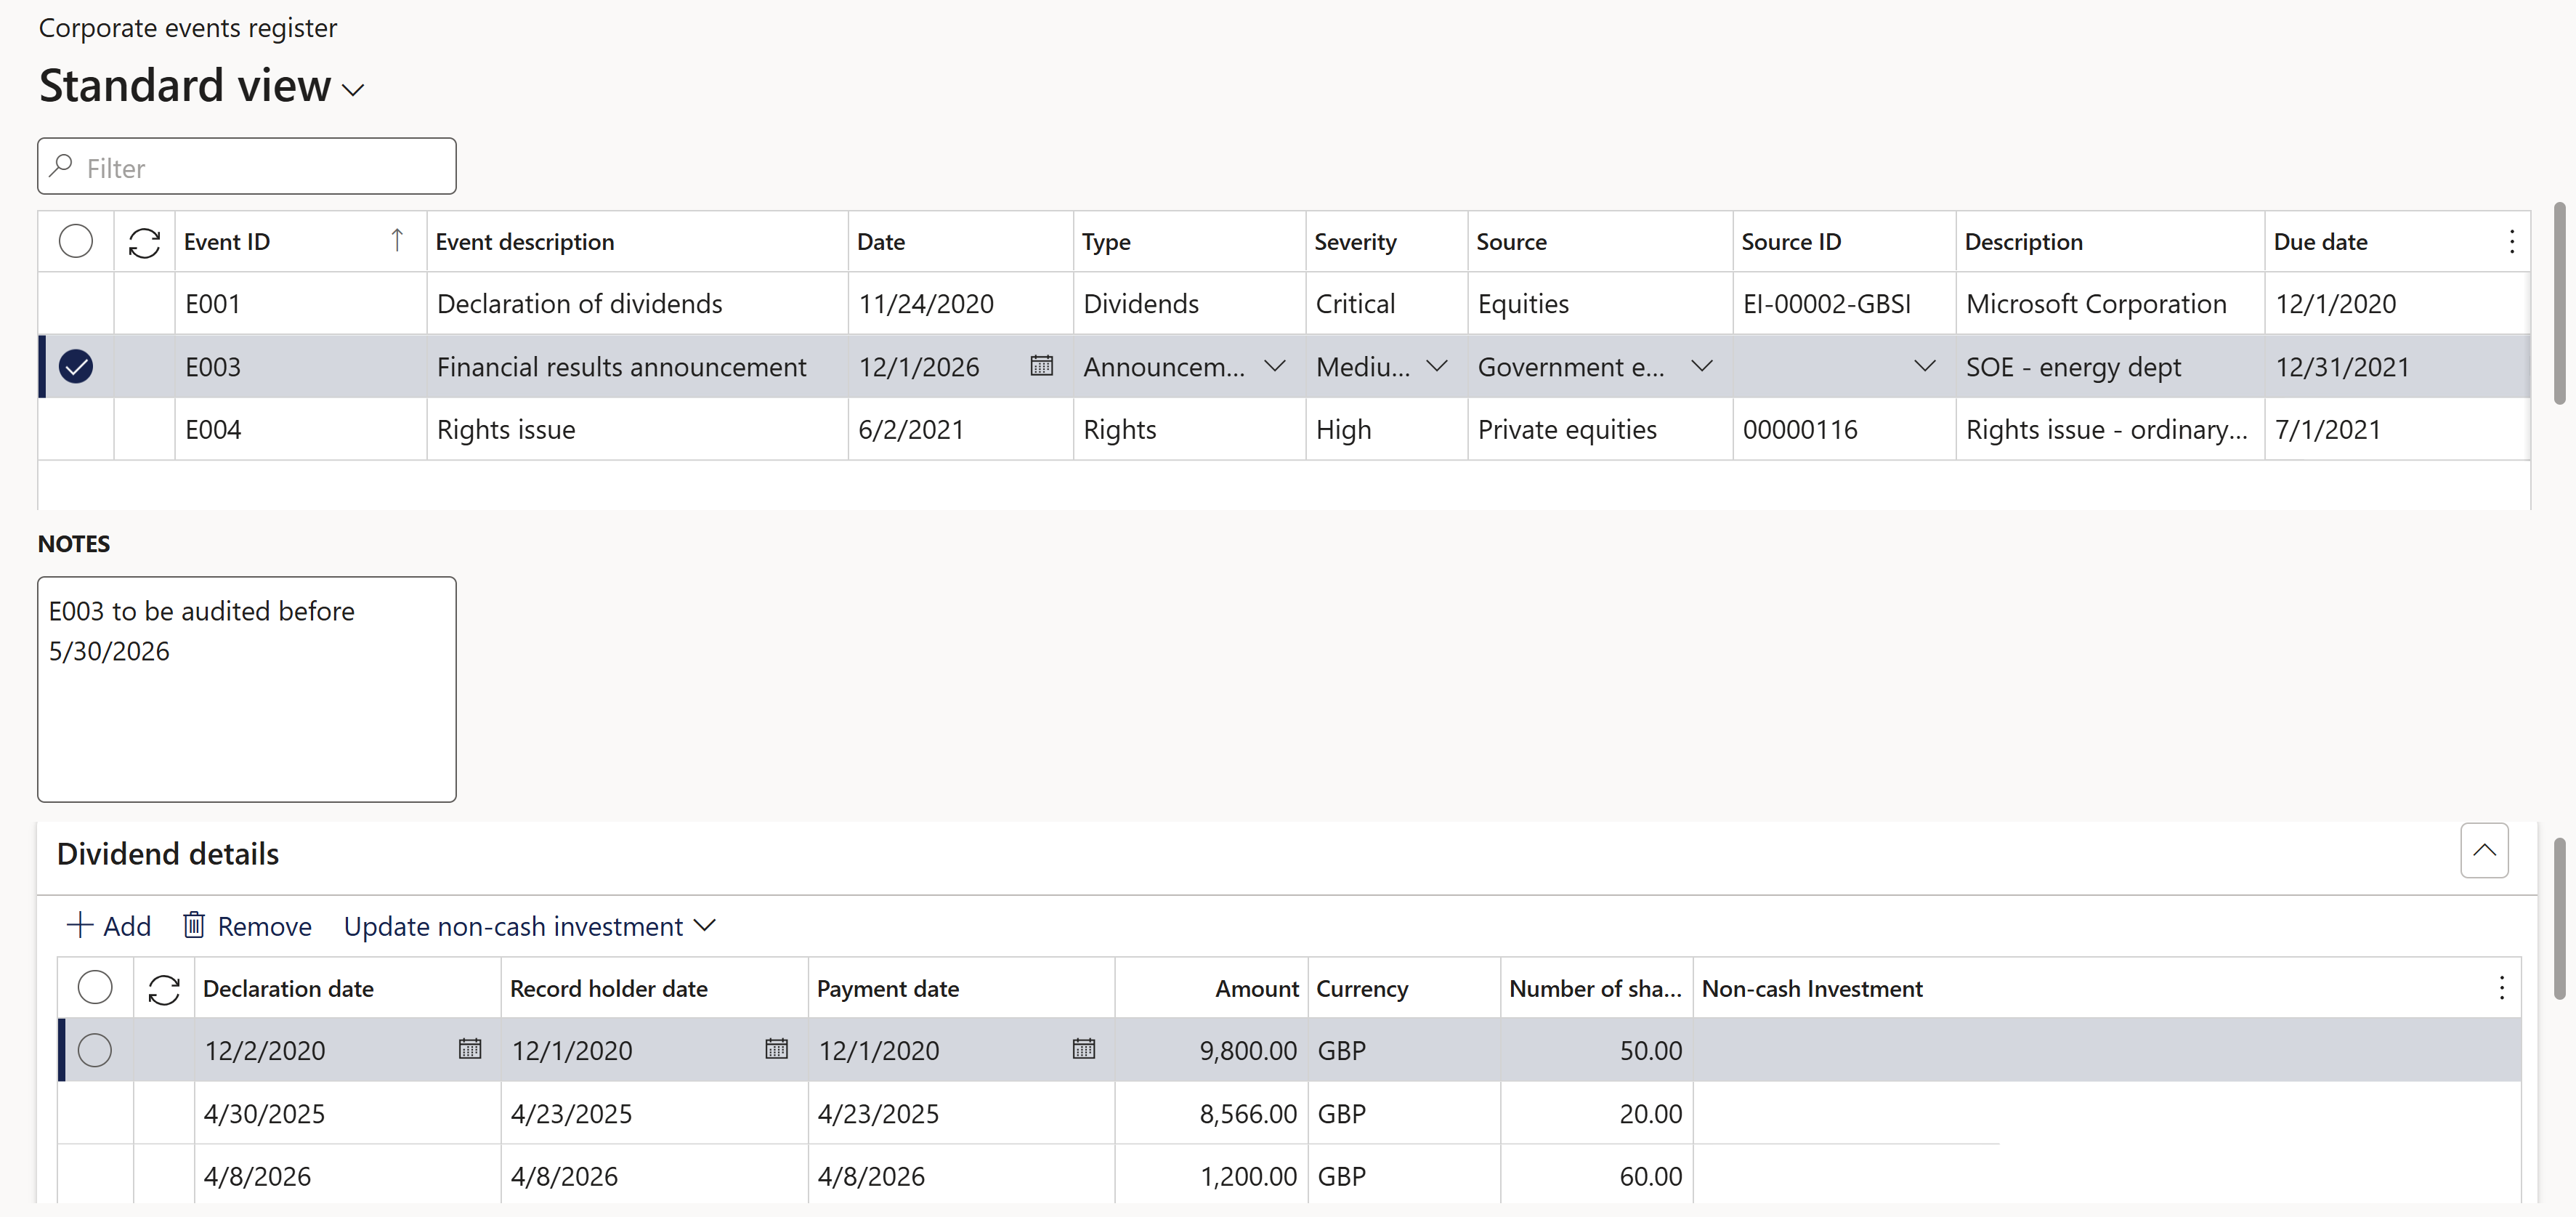Click Remove in Dividend details toolbar

coord(247,926)
